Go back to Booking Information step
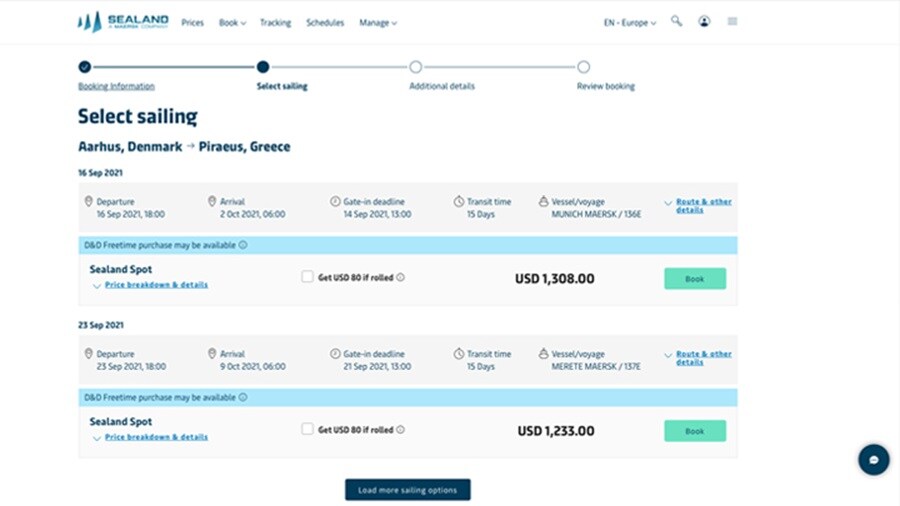This screenshot has width=900, height=506. 116,86
